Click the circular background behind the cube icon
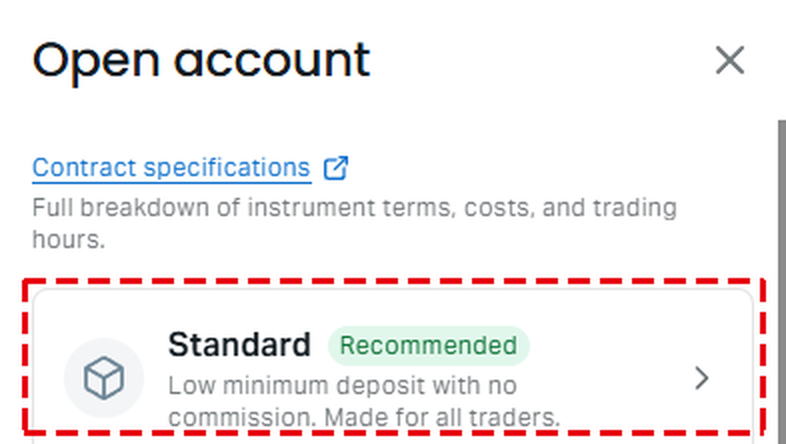 (x=104, y=378)
